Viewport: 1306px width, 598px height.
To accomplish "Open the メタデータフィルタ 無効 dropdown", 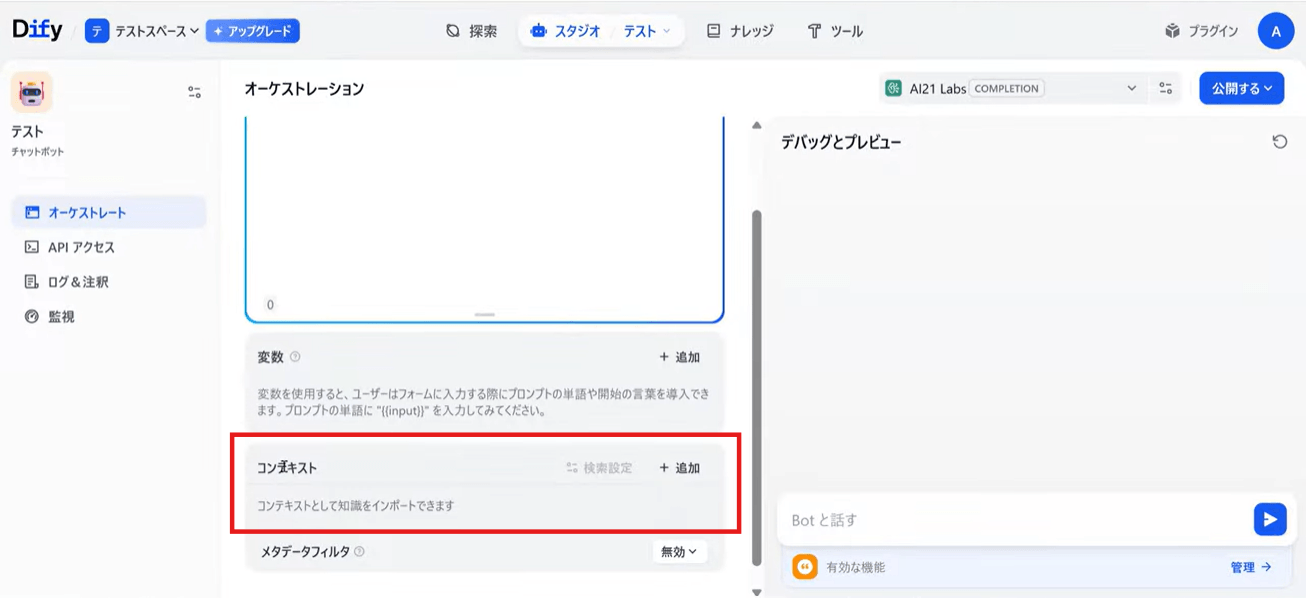I will tap(679, 552).
